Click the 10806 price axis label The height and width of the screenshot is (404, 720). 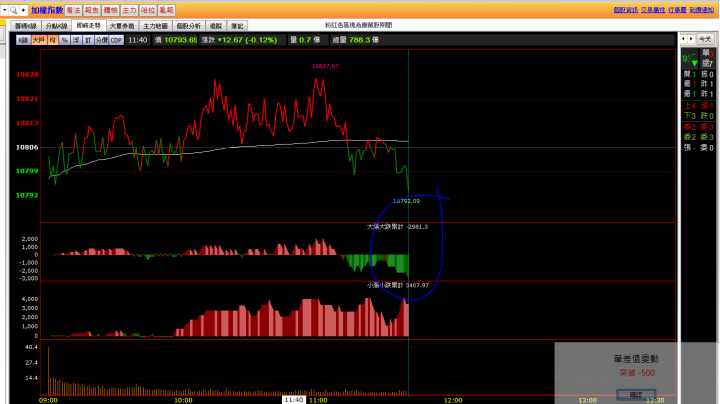coord(27,147)
